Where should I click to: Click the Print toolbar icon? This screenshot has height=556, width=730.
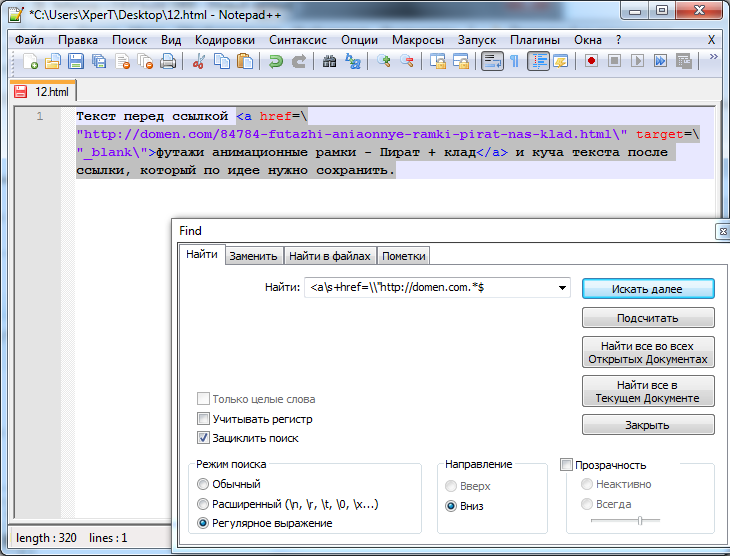coord(168,62)
